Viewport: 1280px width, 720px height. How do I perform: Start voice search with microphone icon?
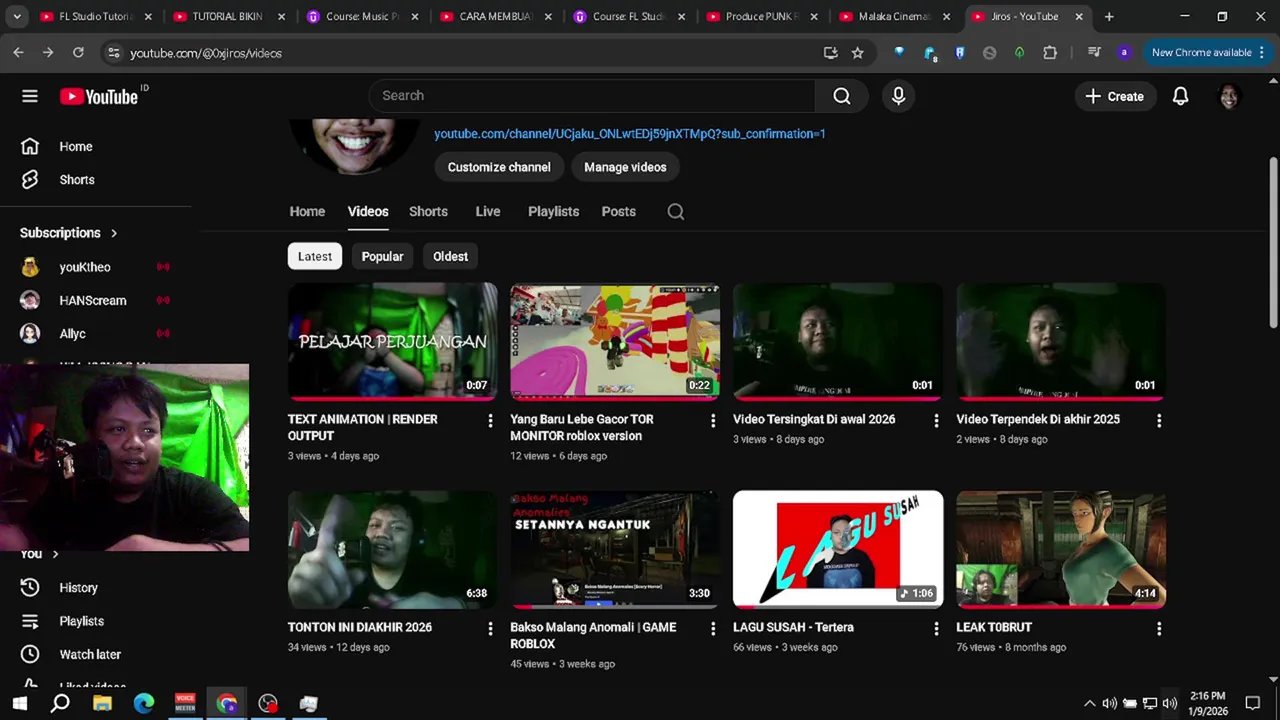898,96
